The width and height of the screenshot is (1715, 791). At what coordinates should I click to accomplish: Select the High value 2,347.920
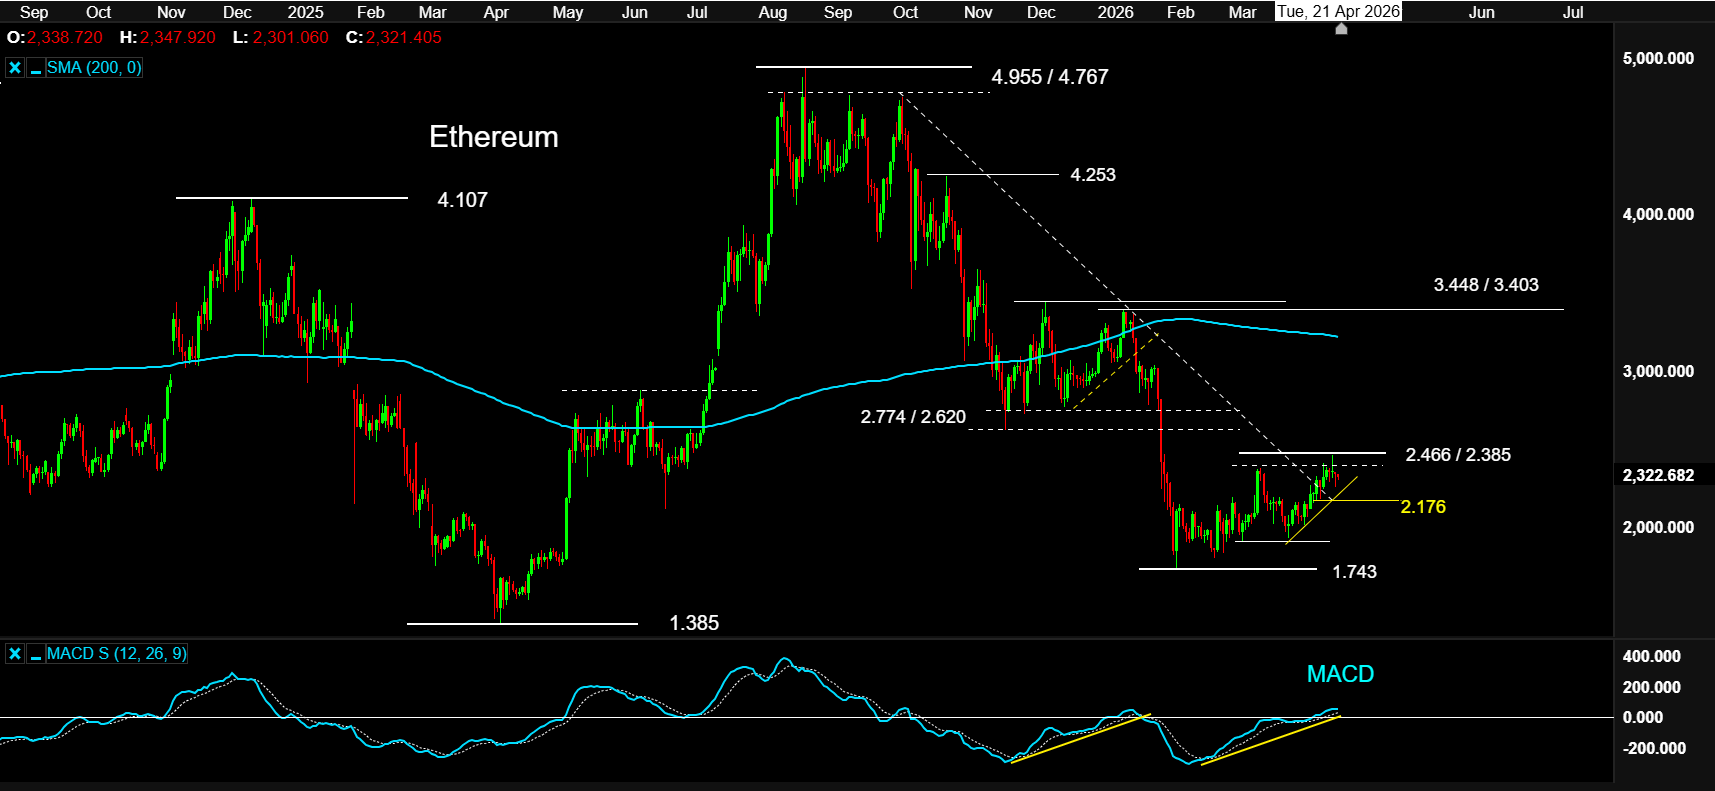178,38
